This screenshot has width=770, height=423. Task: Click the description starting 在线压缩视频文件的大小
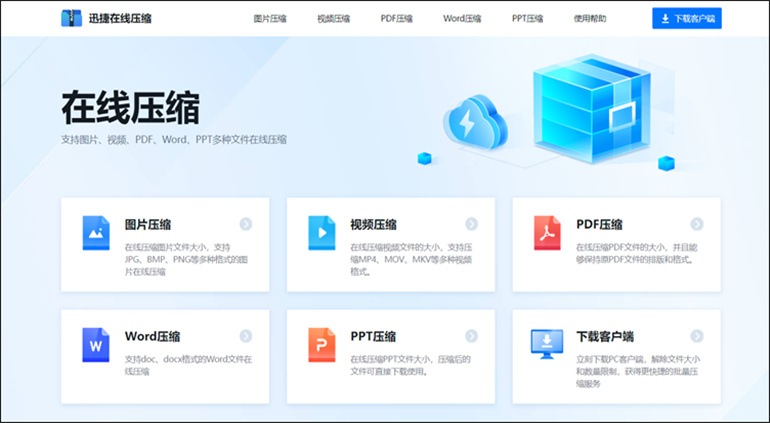tap(411, 259)
